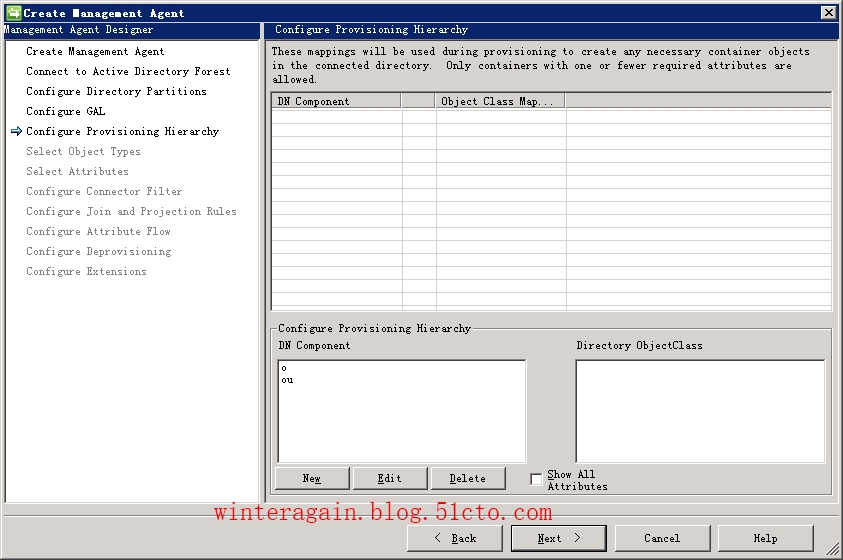Close the Create Management Agent dialog
Screen dimensions: 843x560
coord(828,12)
